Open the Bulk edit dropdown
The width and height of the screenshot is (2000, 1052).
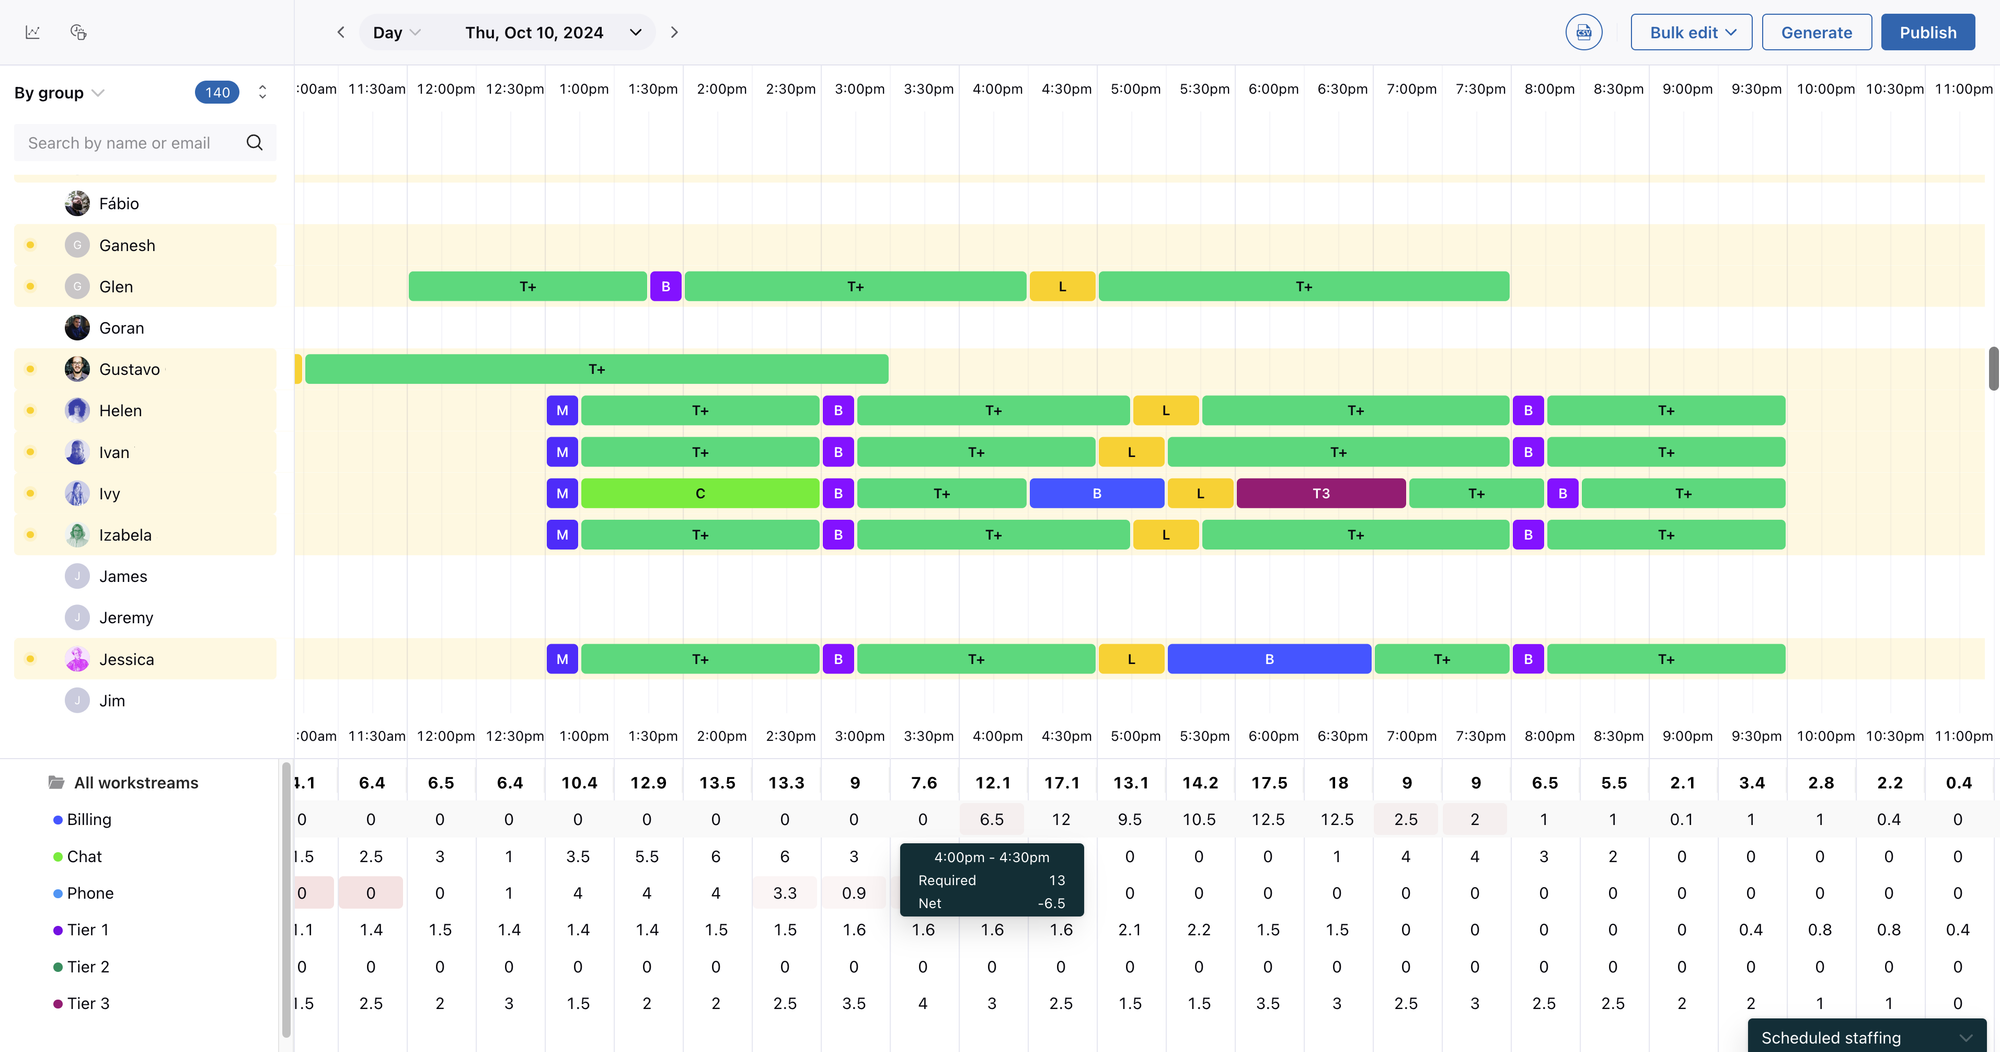[x=1691, y=32]
